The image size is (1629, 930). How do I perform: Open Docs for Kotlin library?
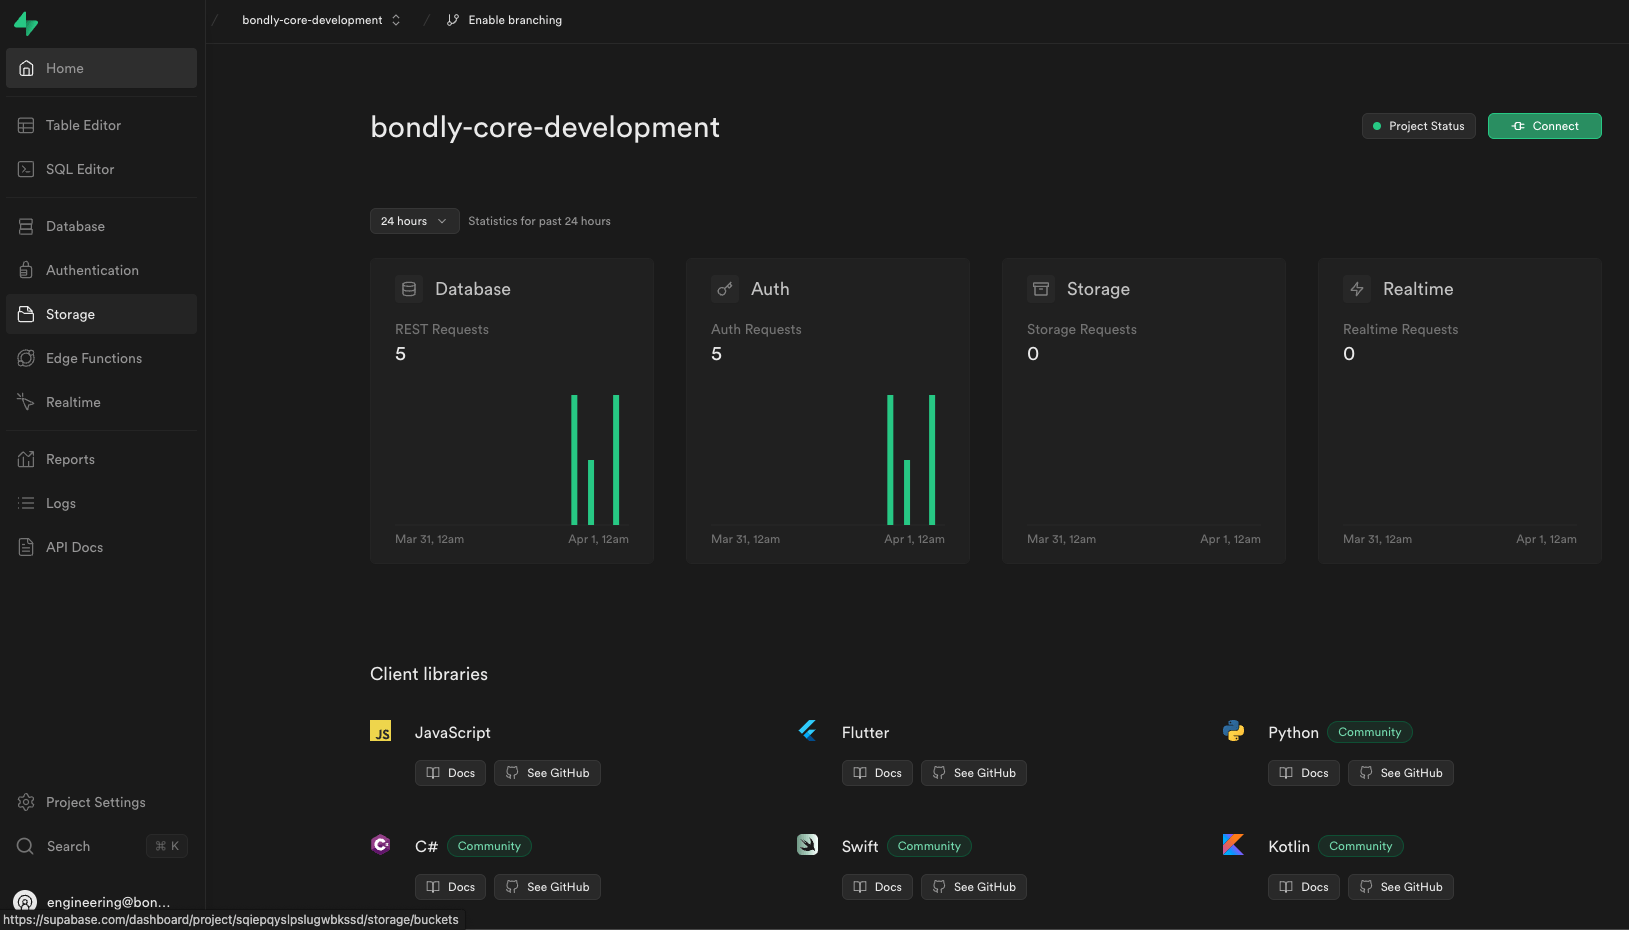point(1304,887)
